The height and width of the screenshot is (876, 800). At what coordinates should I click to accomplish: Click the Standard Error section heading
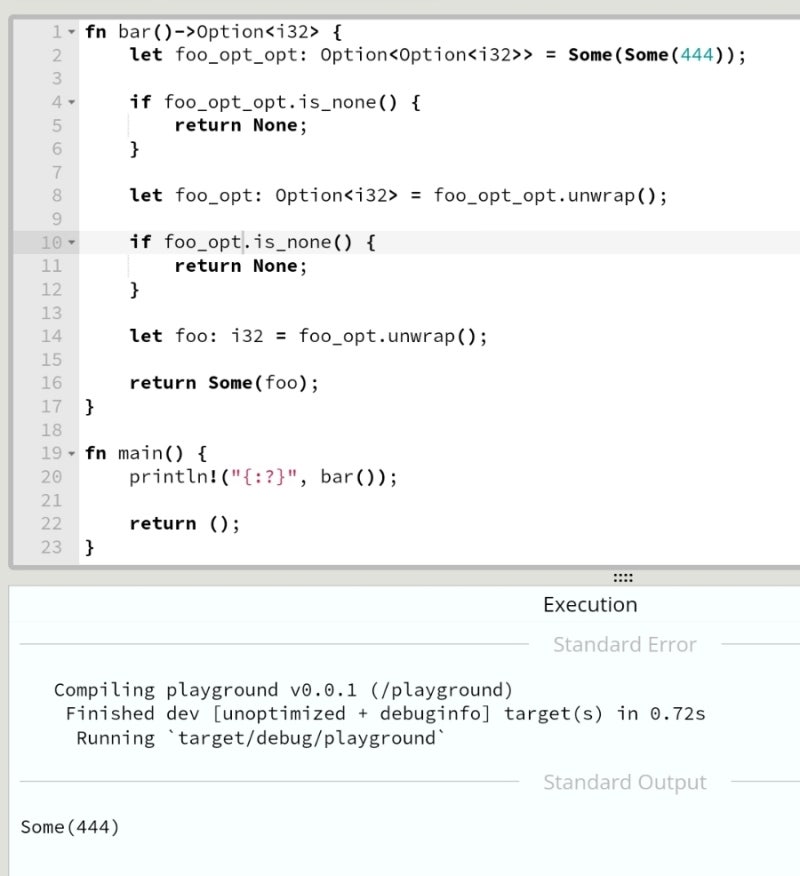coord(624,645)
